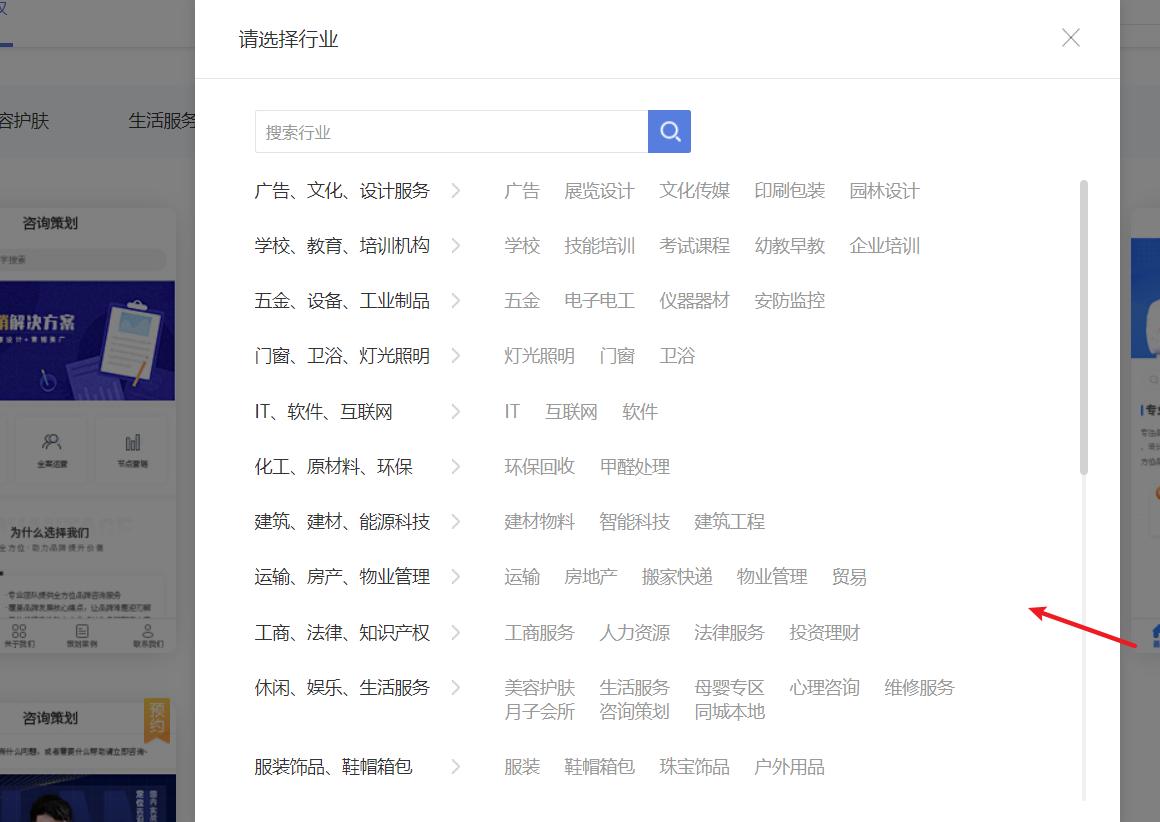This screenshot has height=822, width=1160.
Task: Choose 幼教早教 under education category
Action: coord(789,245)
